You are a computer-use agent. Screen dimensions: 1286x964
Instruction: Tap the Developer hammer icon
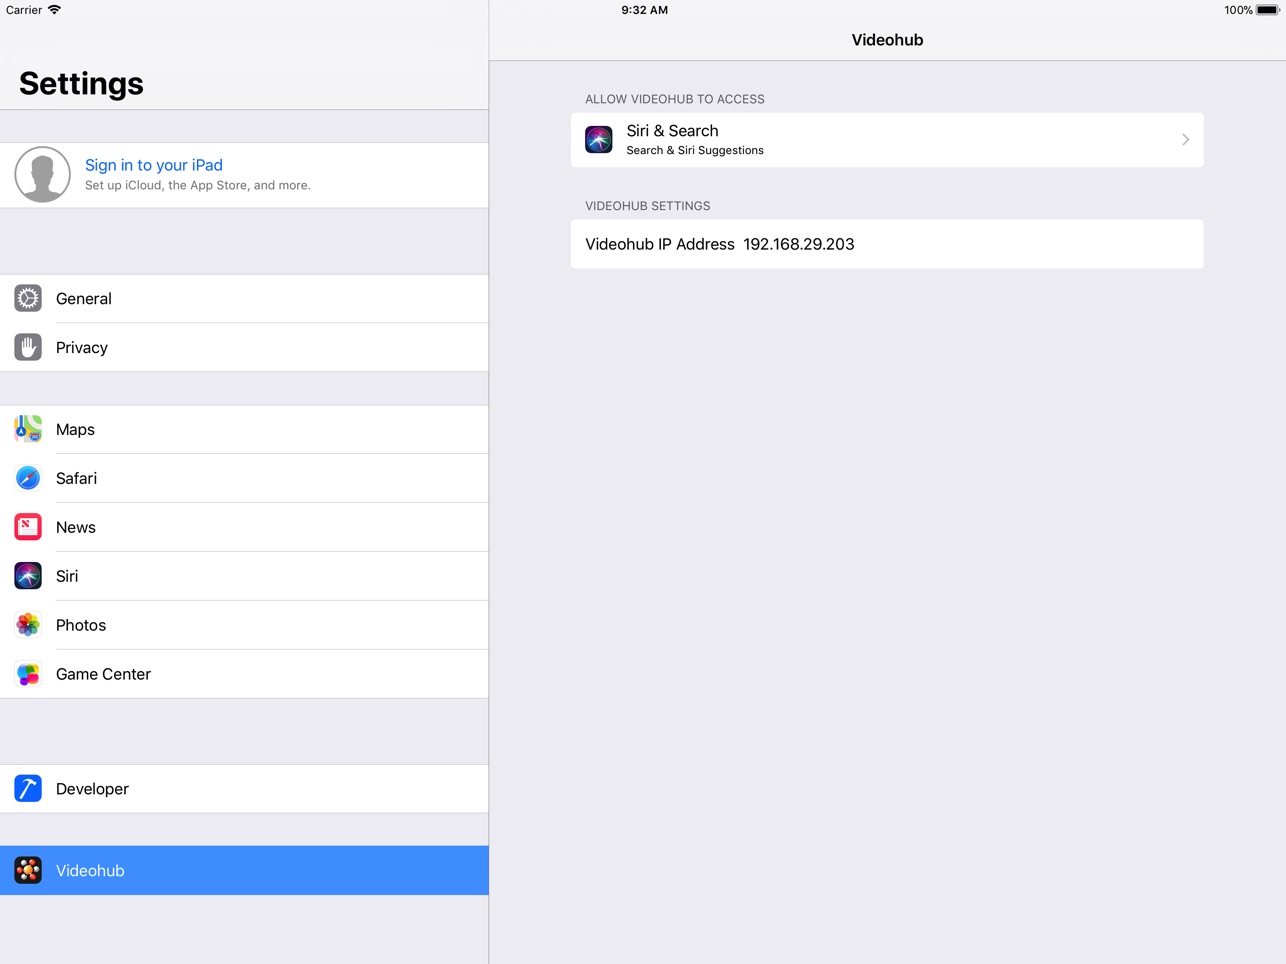(28, 789)
